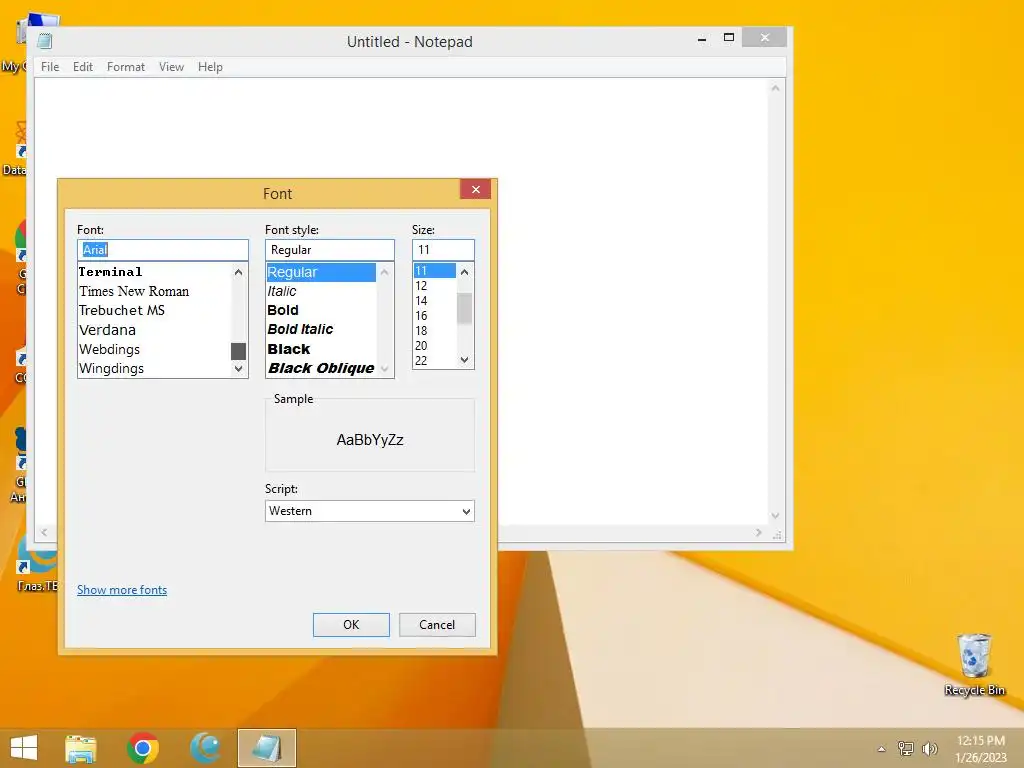
Task: Open Google Chrome from the taskbar
Action: (x=143, y=748)
